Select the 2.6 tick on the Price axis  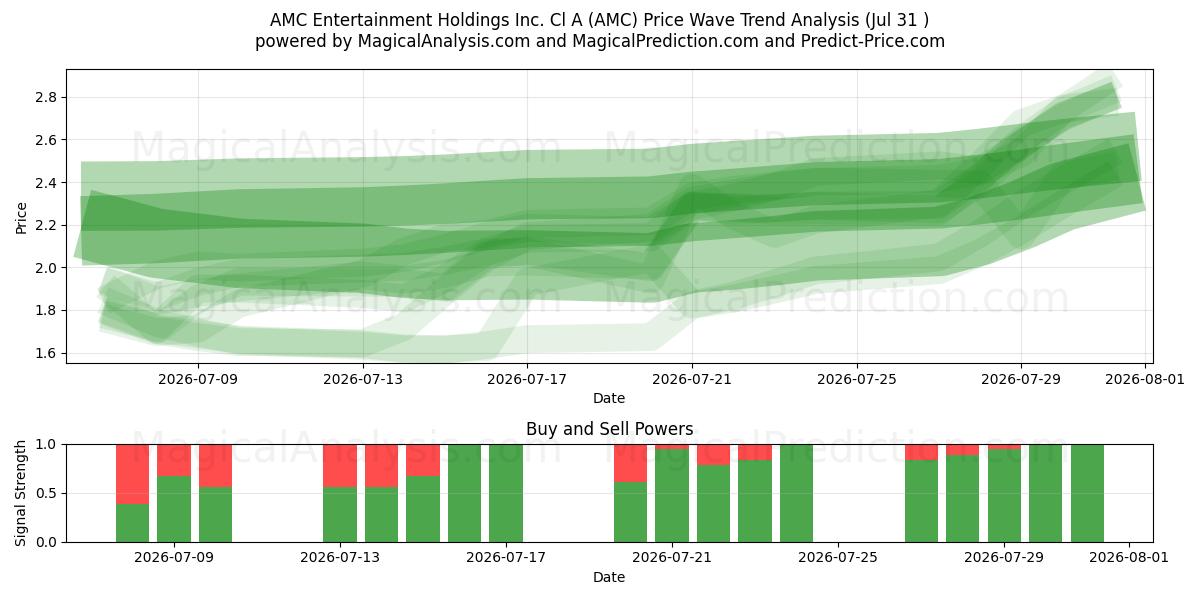[46, 140]
